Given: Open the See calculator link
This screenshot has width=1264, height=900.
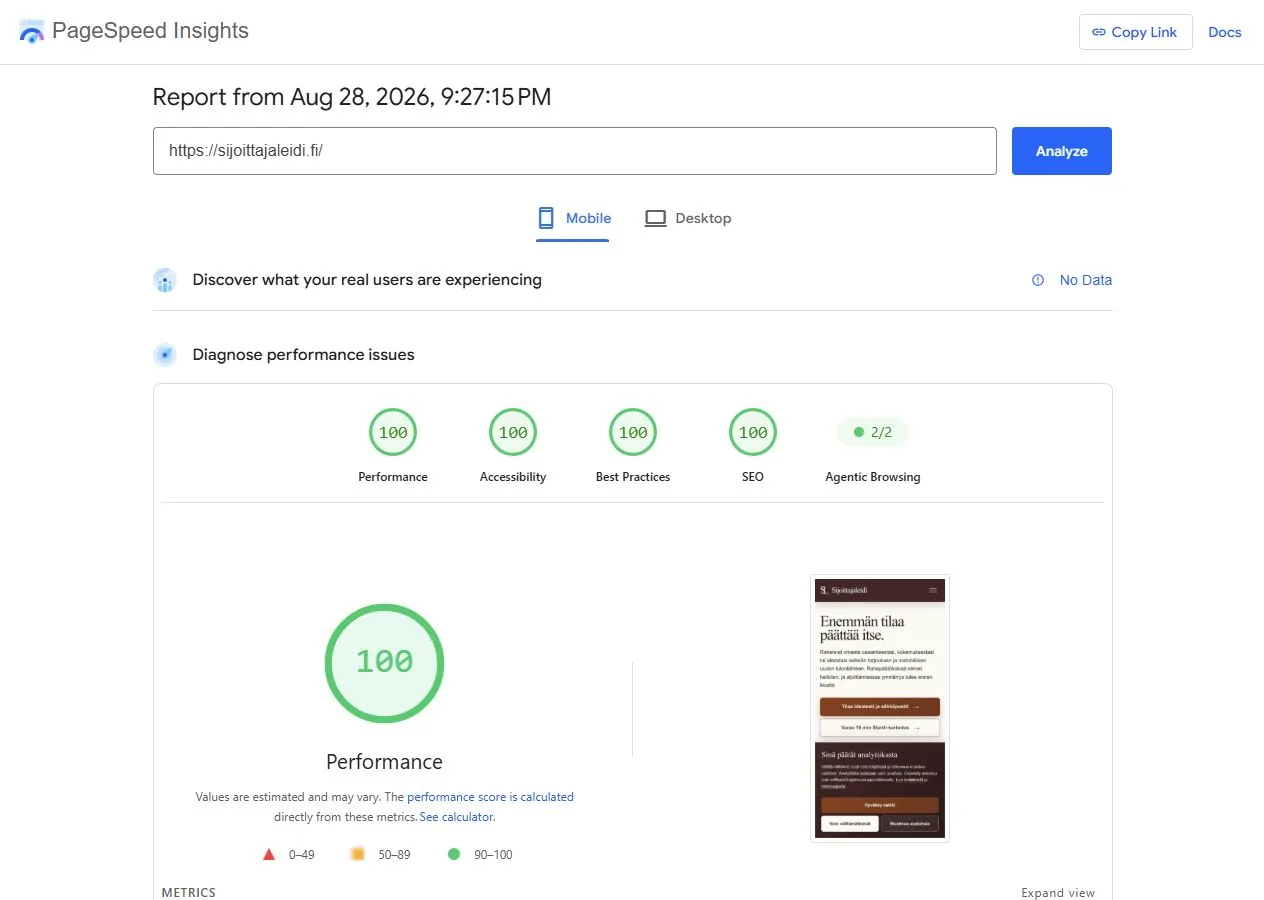Looking at the screenshot, I should 456,817.
